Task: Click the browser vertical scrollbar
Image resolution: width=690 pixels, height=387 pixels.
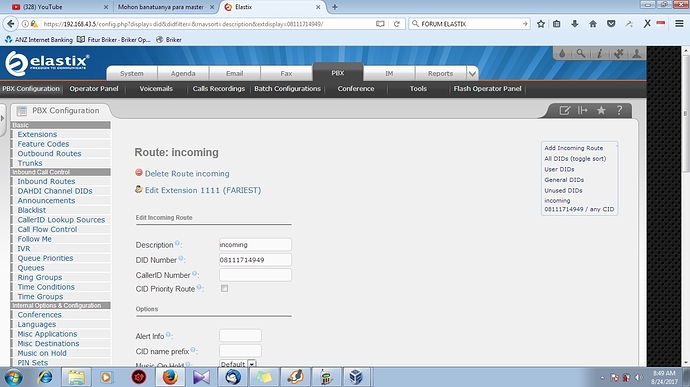Action: click(686, 207)
